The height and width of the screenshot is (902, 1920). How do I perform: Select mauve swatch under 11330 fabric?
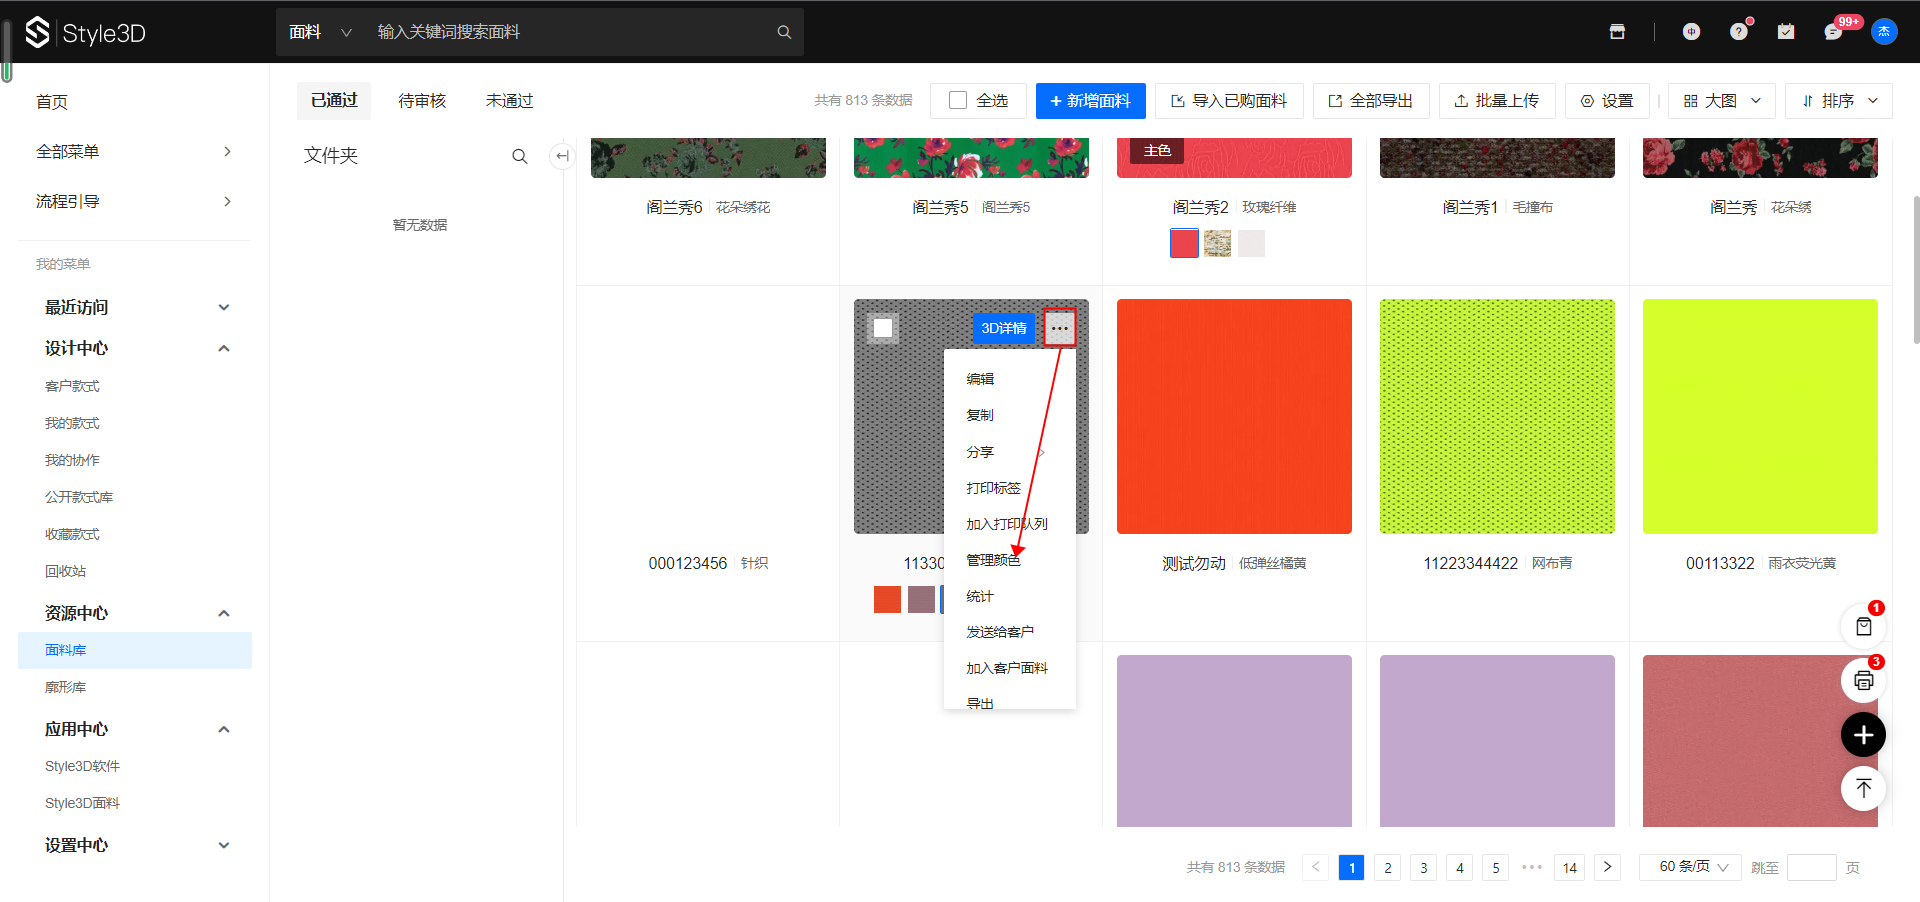point(921,599)
